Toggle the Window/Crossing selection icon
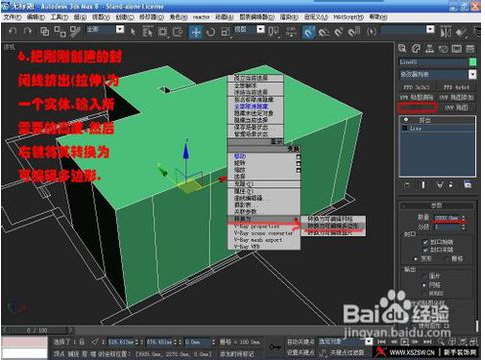 point(178,32)
